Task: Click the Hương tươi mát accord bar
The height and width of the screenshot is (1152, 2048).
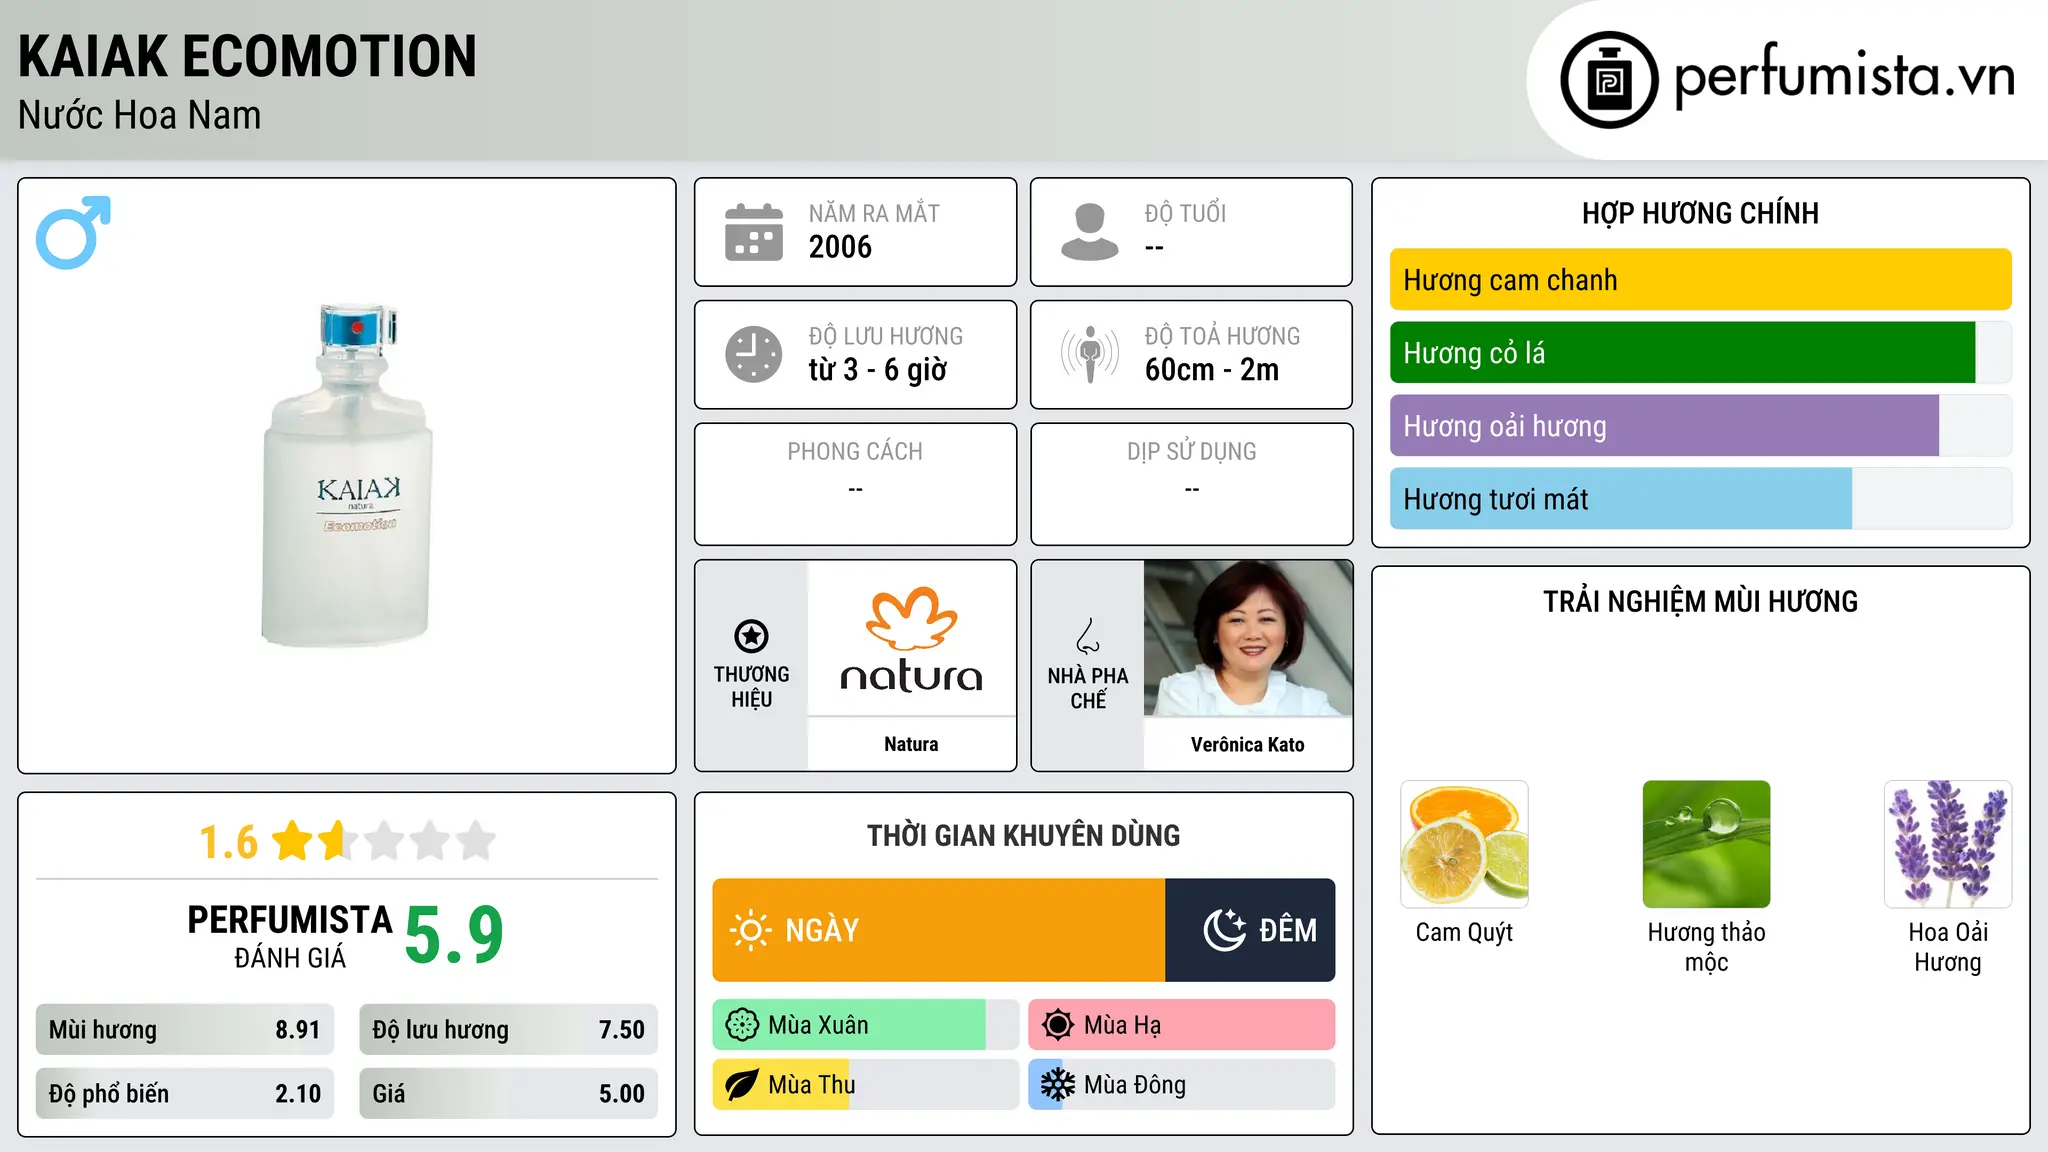Action: click(x=1700, y=499)
